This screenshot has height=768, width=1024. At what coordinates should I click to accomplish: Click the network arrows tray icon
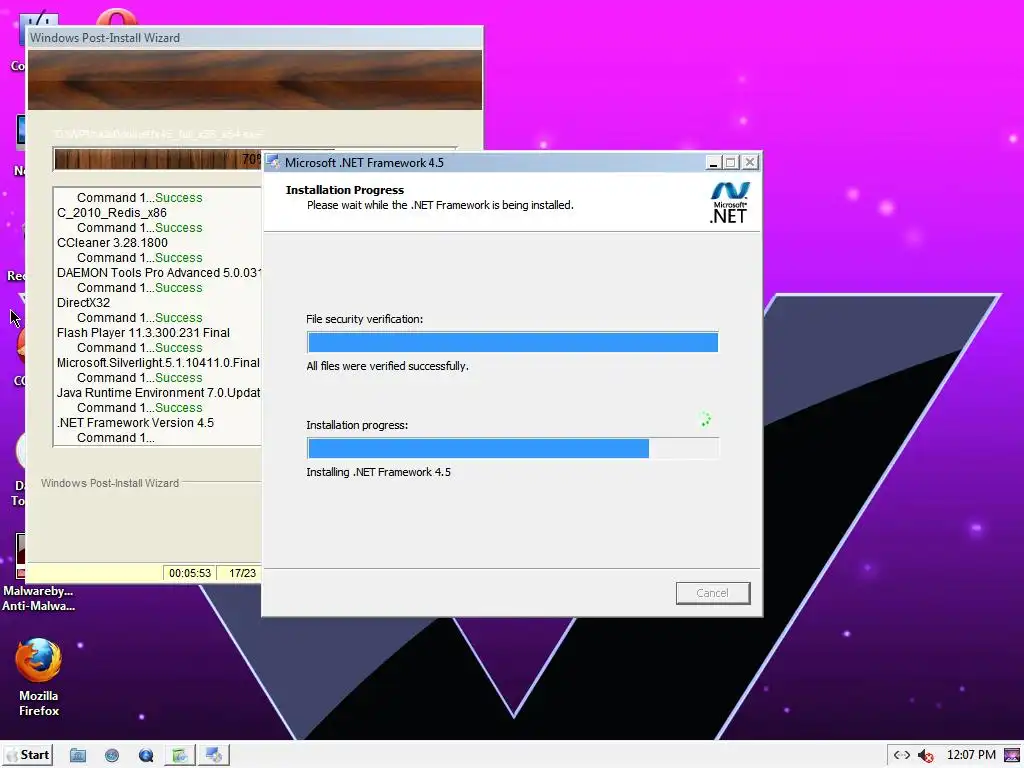point(902,755)
